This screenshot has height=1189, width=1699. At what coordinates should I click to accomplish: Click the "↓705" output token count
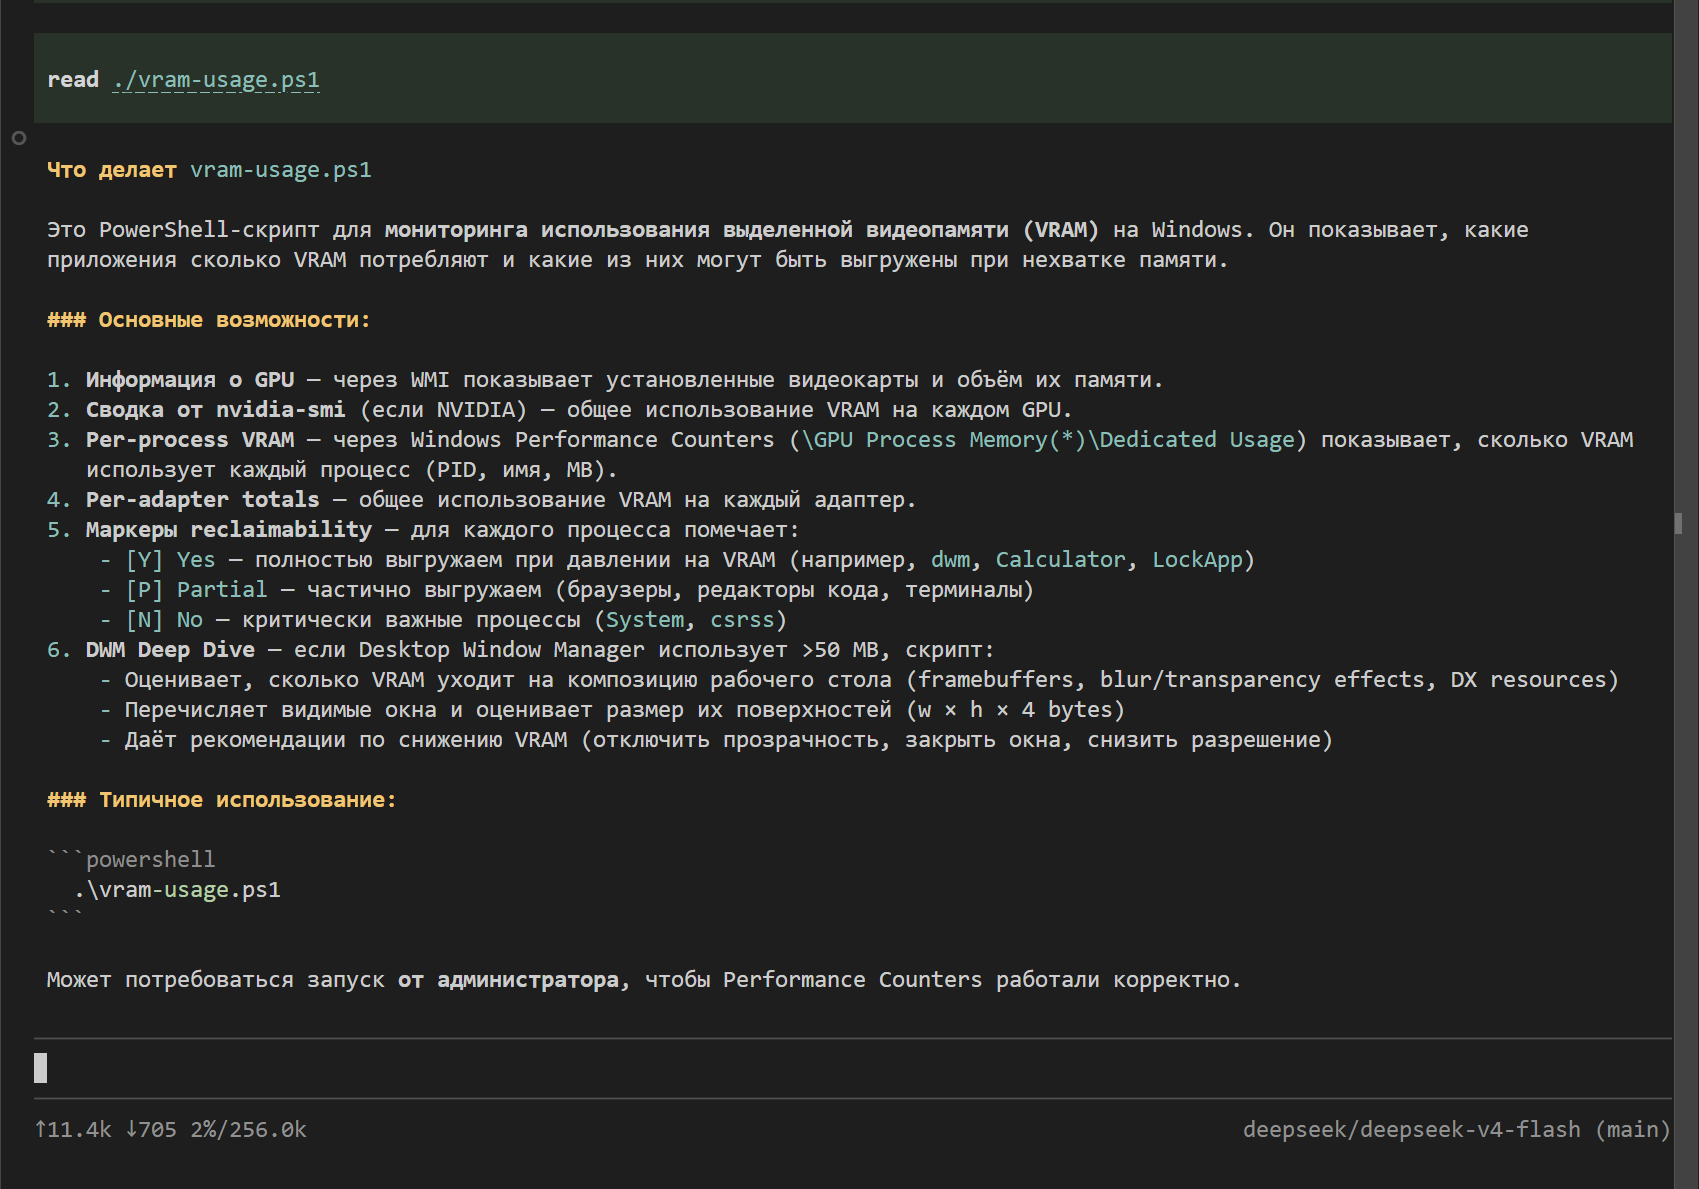pyautogui.click(x=151, y=1130)
